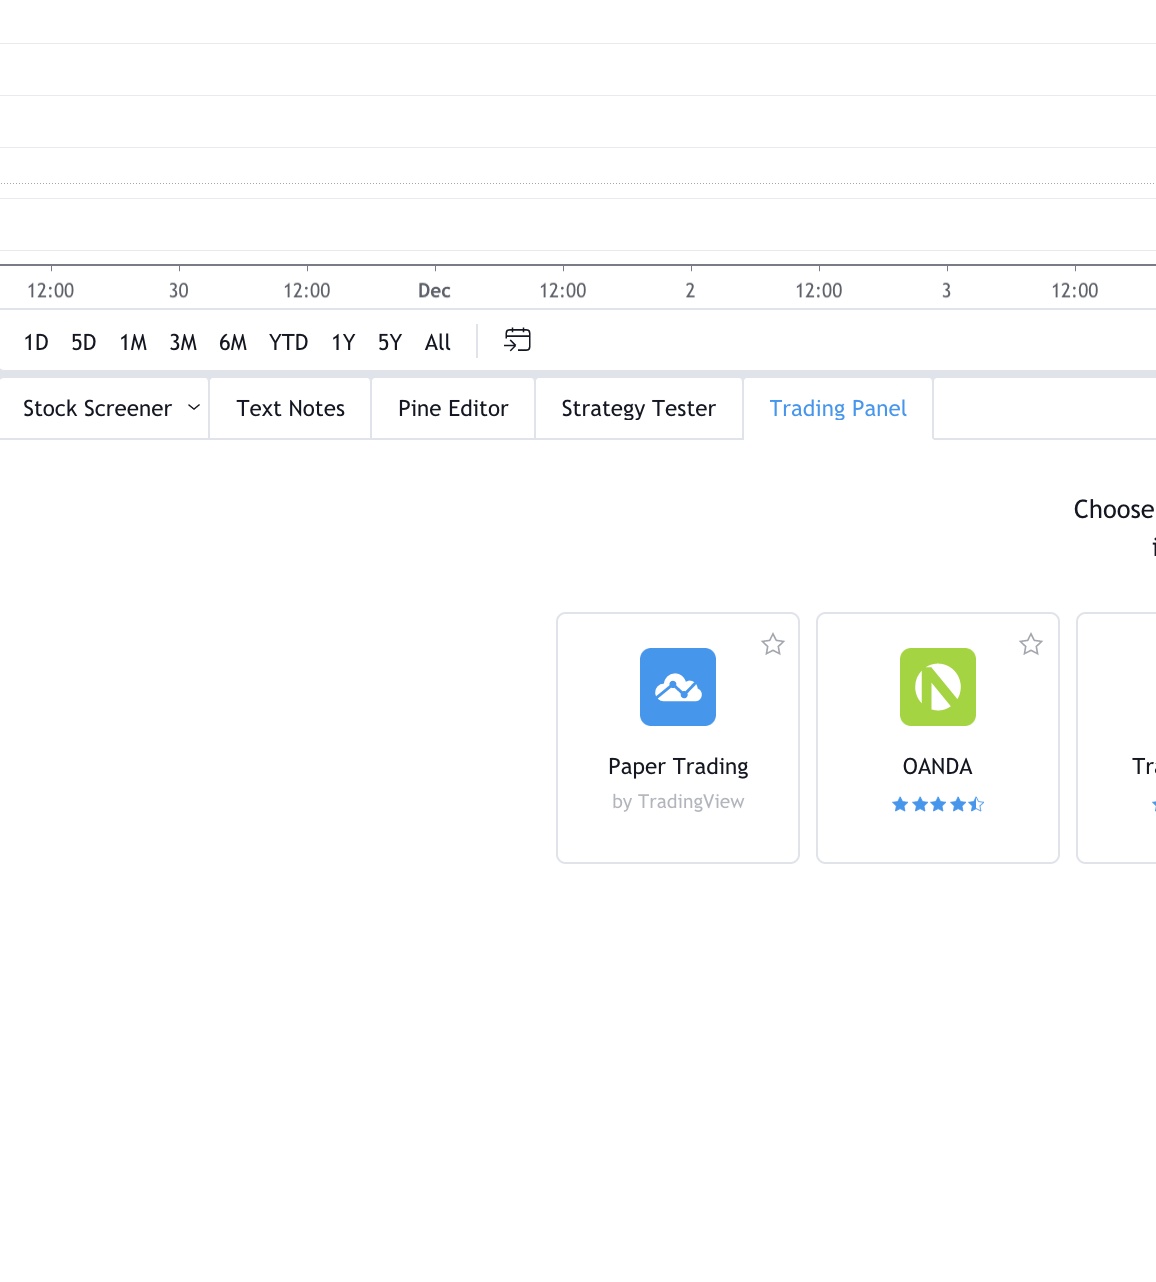Switch to the Strategy Tester tab

point(639,408)
